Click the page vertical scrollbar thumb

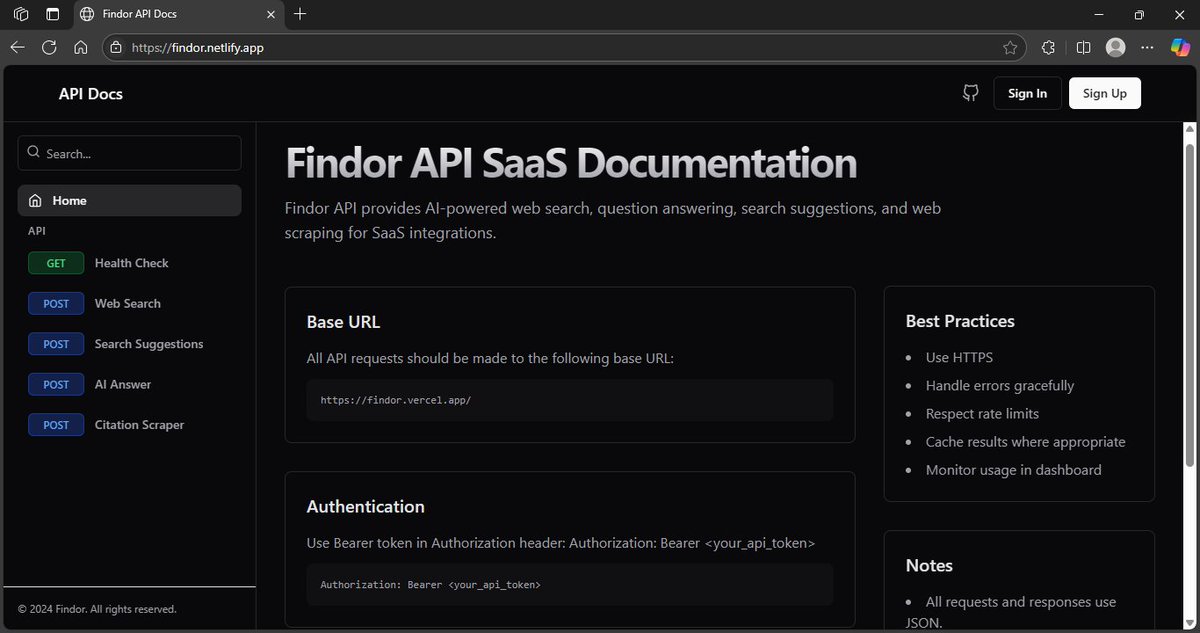click(x=1190, y=305)
